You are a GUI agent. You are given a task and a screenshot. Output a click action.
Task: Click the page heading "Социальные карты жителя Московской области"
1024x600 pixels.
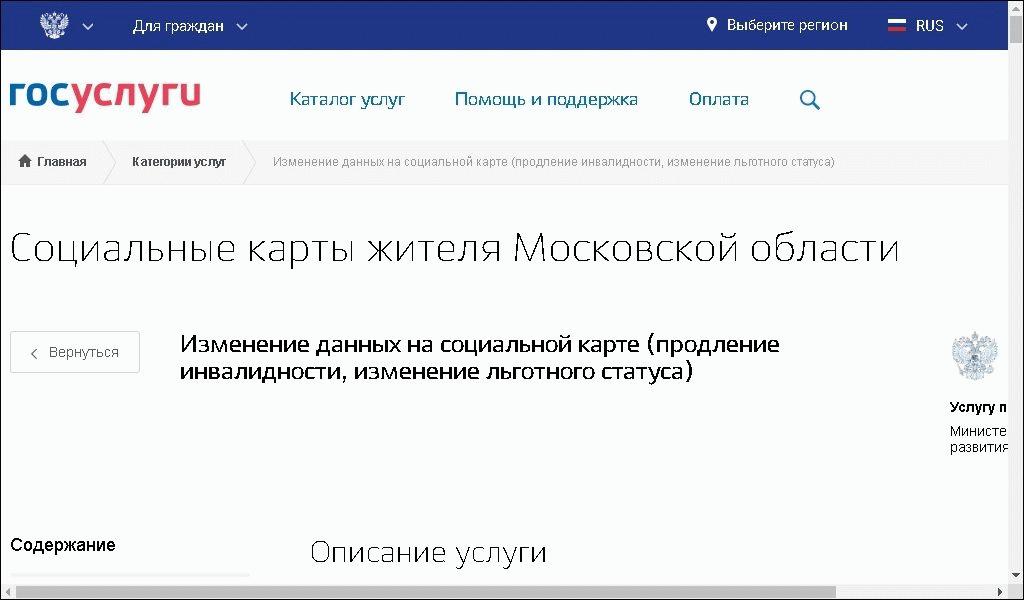click(455, 248)
